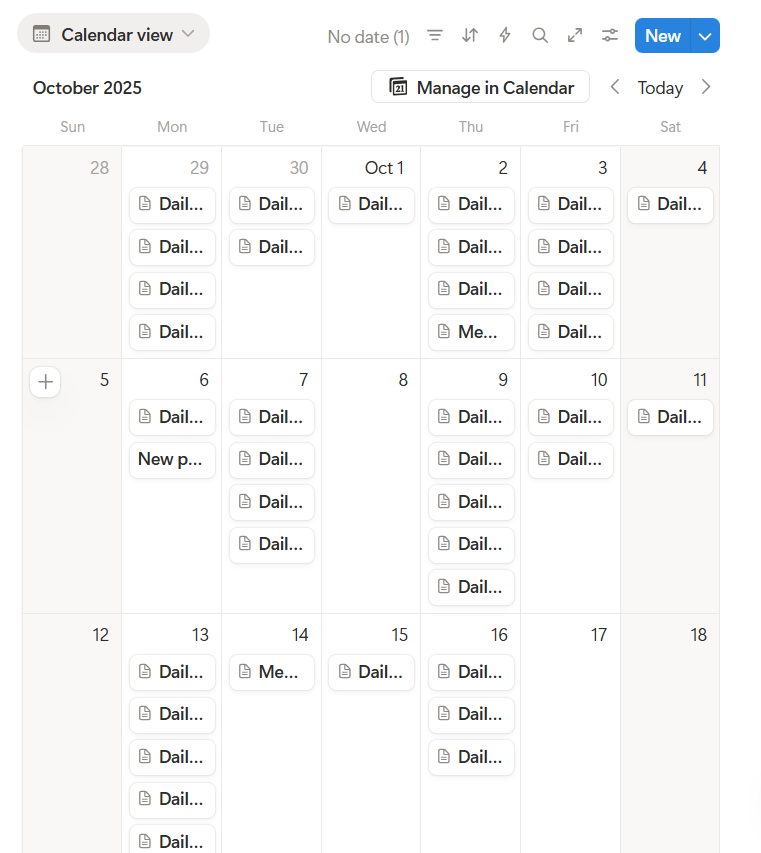Go to previous month arrow
761x853 pixels.
[616, 87]
